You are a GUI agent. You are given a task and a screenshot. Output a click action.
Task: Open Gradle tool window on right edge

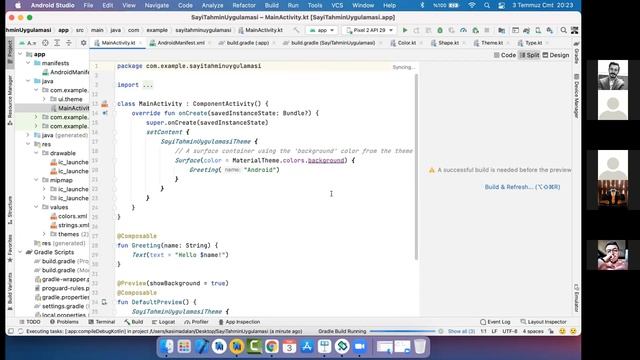coord(576,52)
